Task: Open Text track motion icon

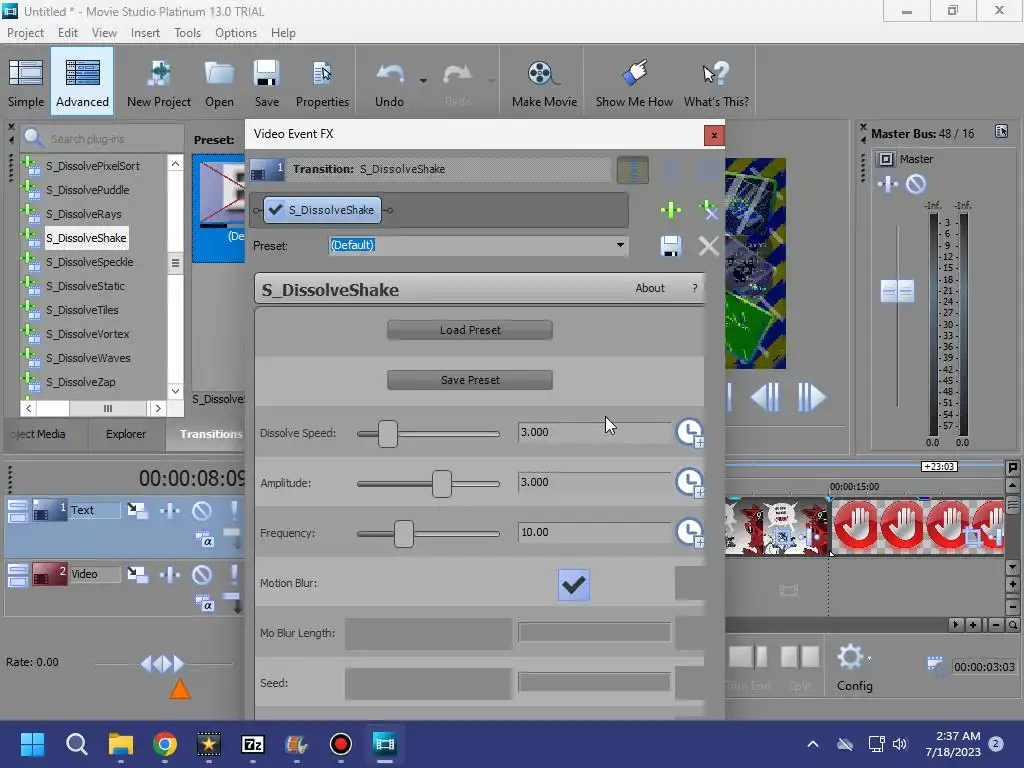Action: pos(137,510)
